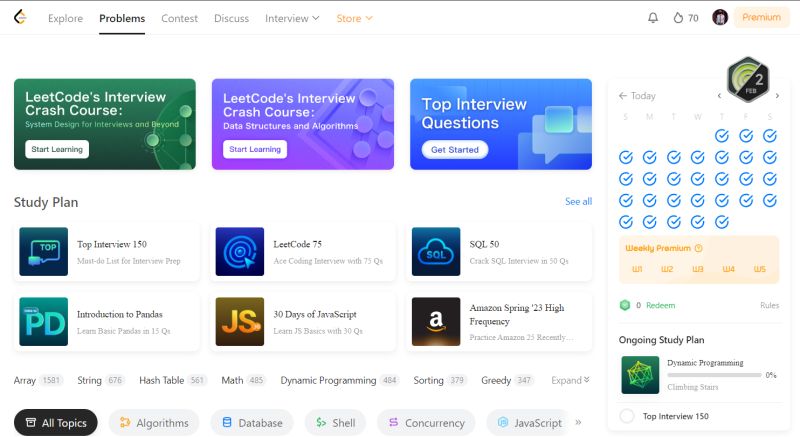
Task: Open the Amazon study plan icon
Action: pyautogui.click(x=436, y=322)
